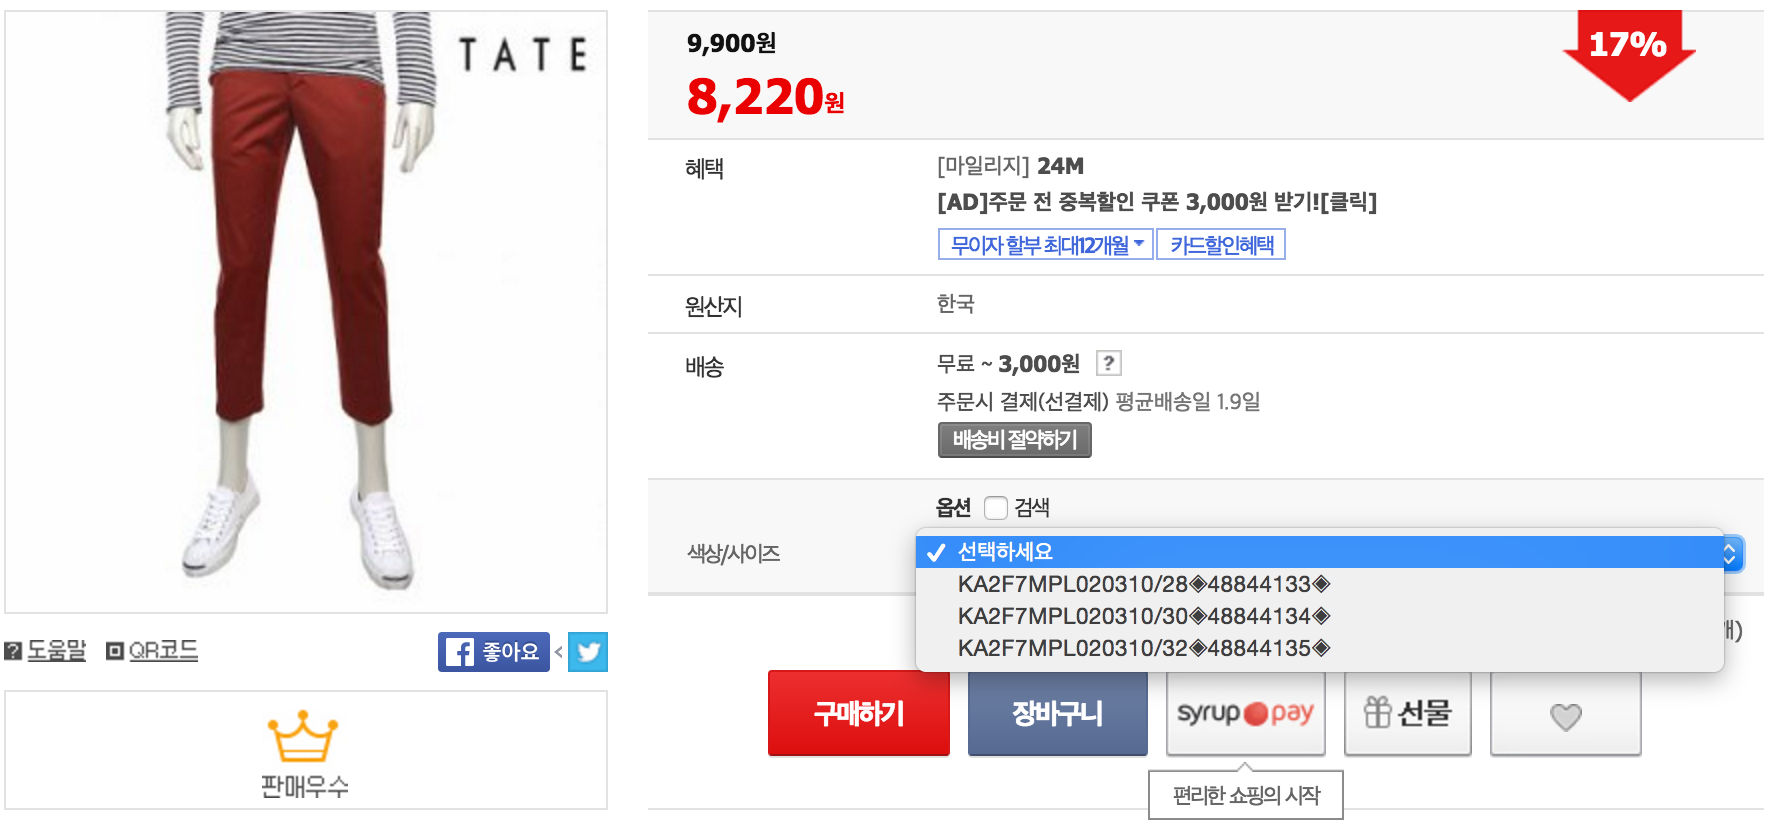
Task: Add to cart with 장바구니 button
Action: [x=1057, y=713]
